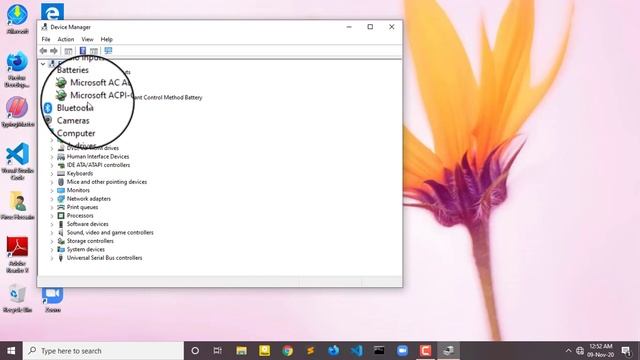Expand the Software devices node
The height and width of the screenshot is (360, 640).
pyautogui.click(x=52, y=224)
